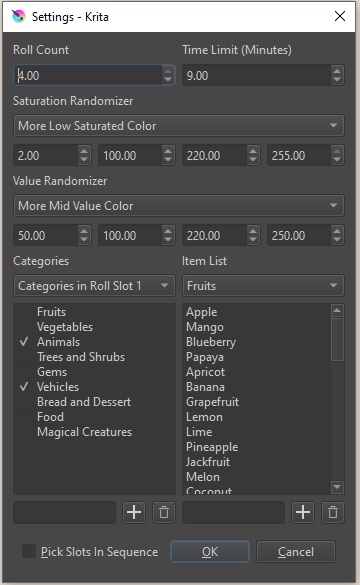
Task: Check the Fruits category
Action: [x=24, y=312]
